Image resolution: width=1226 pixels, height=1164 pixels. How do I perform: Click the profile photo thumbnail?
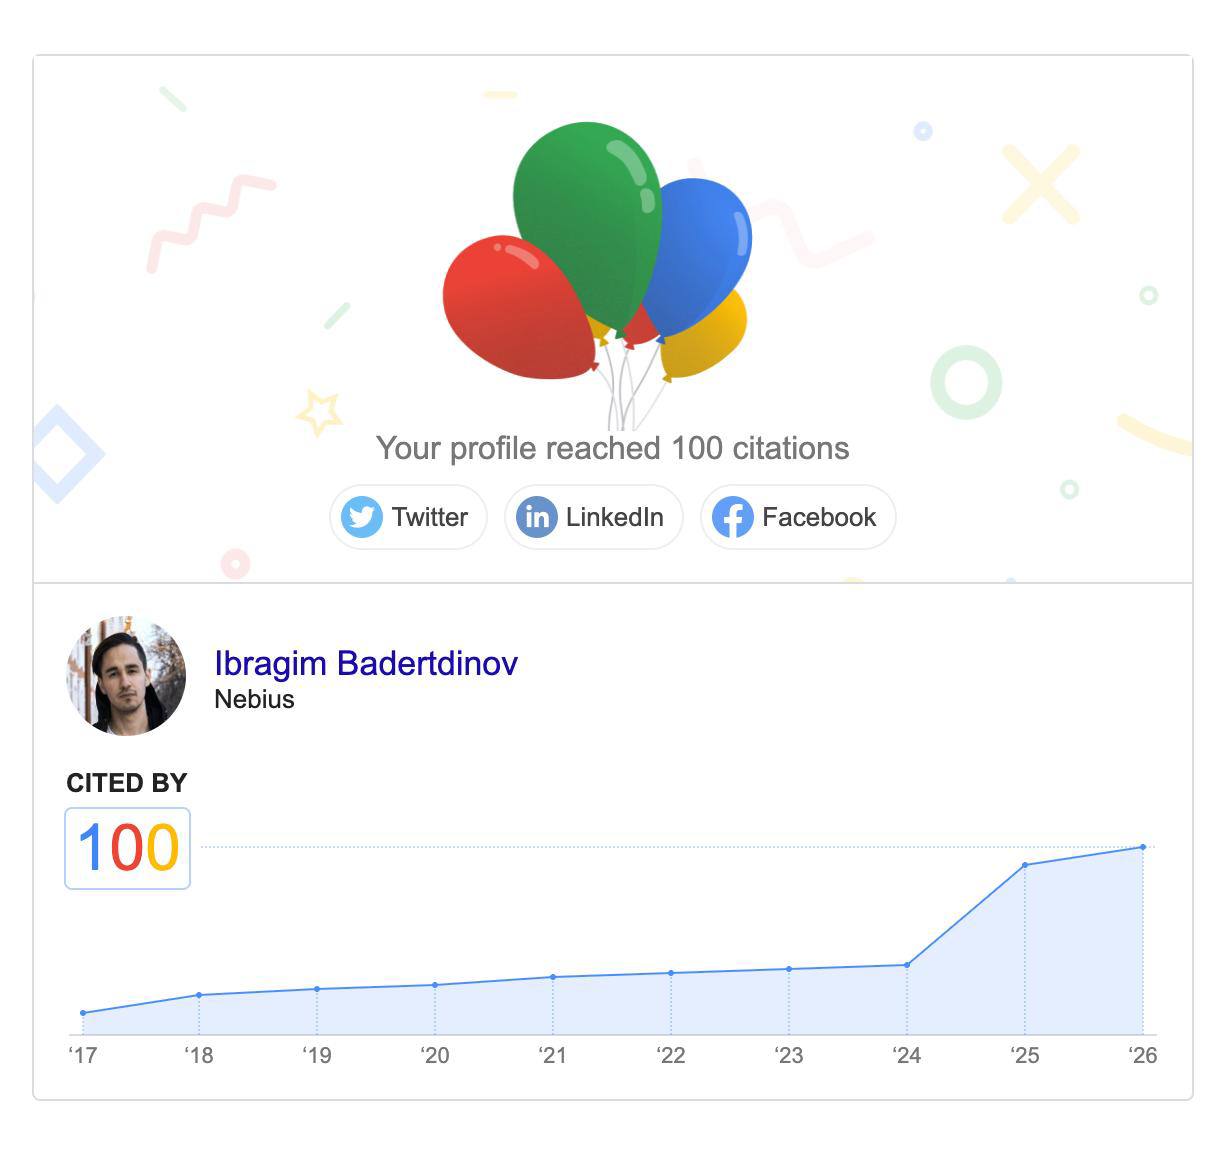[126, 676]
